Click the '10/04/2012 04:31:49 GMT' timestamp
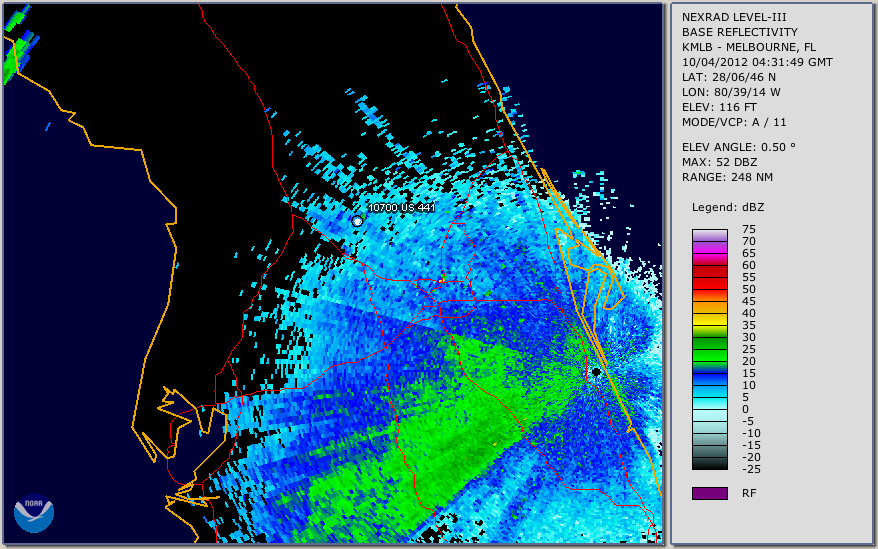This screenshot has width=878, height=549. point(757,62)
